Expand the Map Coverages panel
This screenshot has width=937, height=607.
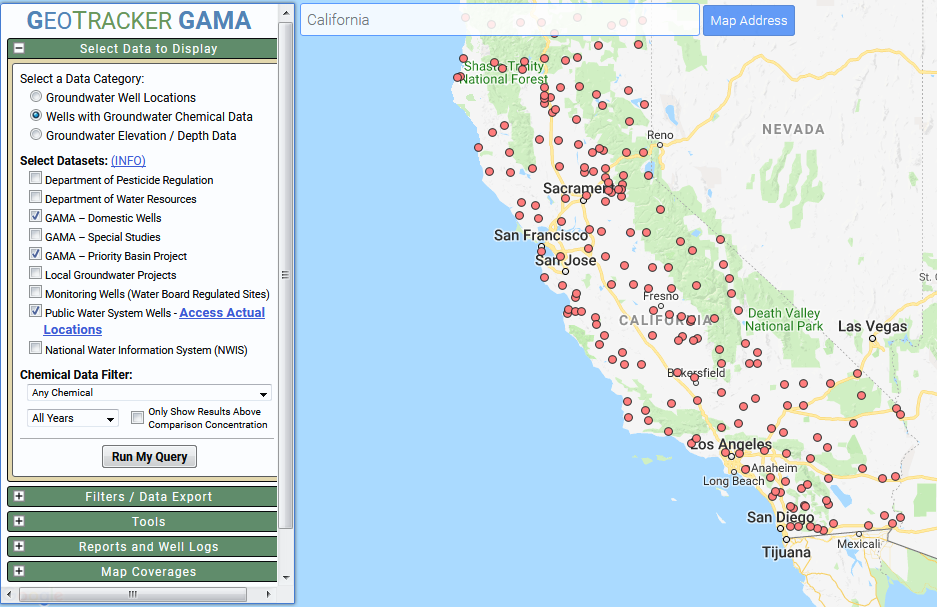19,572
